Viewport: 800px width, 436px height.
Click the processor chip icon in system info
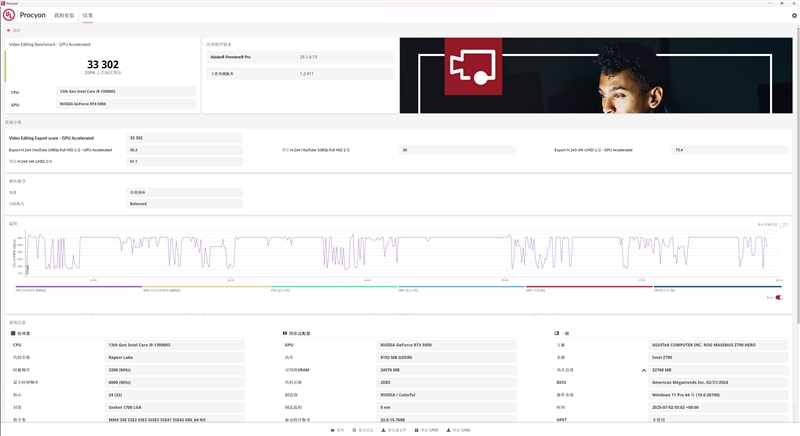coord(13,333)
